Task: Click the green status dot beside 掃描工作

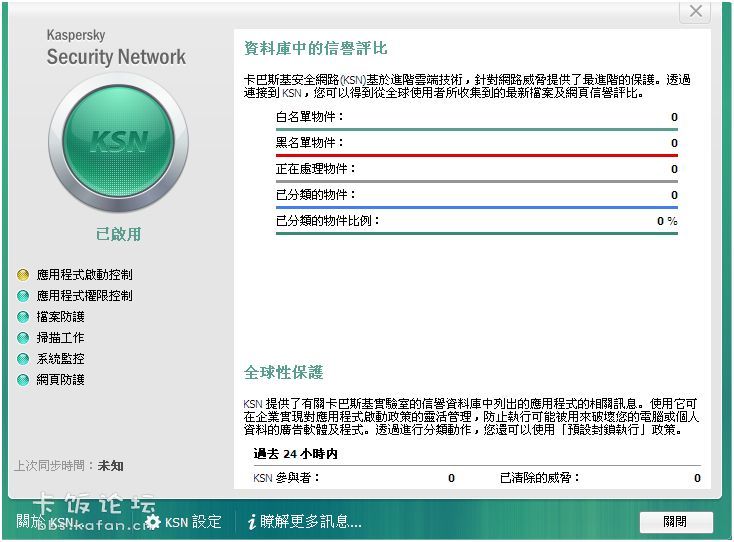Action: click(x=23, y=338)
